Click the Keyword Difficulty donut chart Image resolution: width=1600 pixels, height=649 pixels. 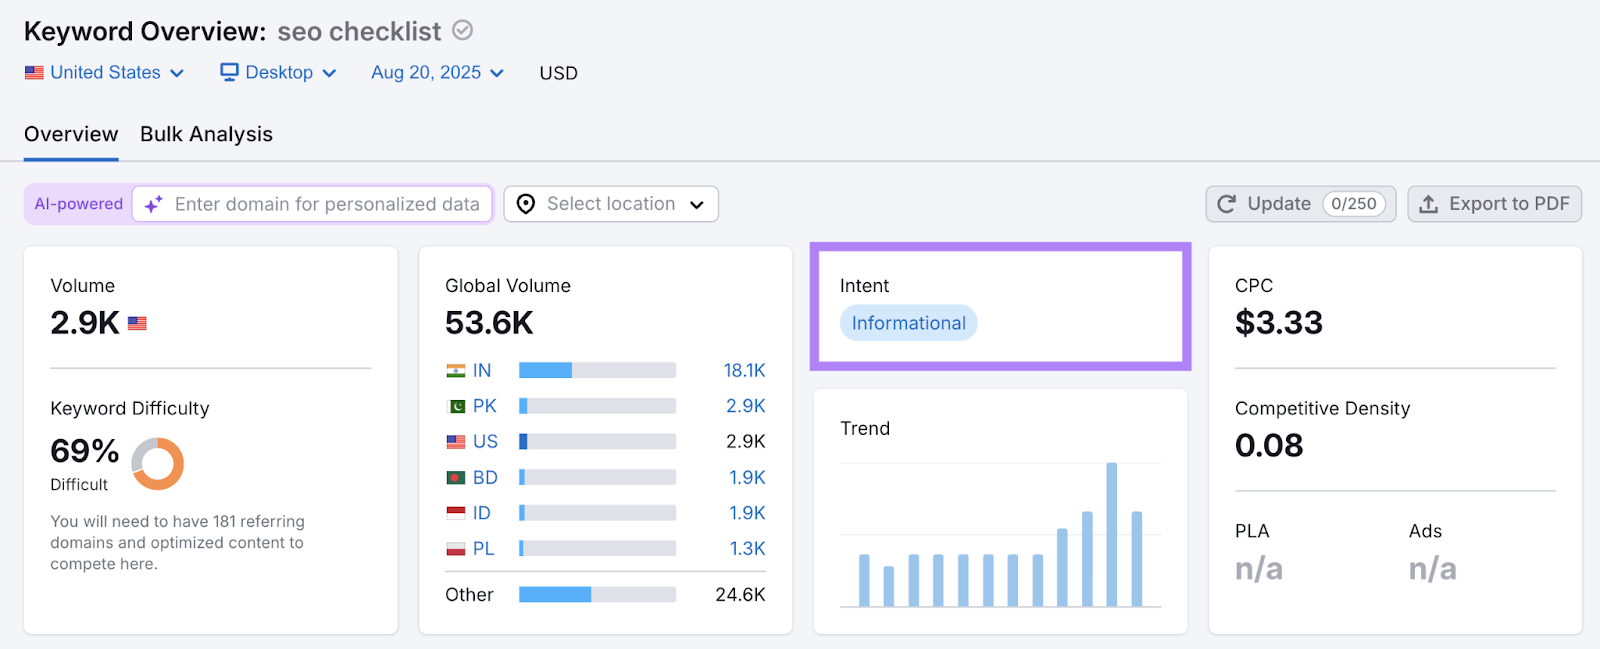coord(157,463)
